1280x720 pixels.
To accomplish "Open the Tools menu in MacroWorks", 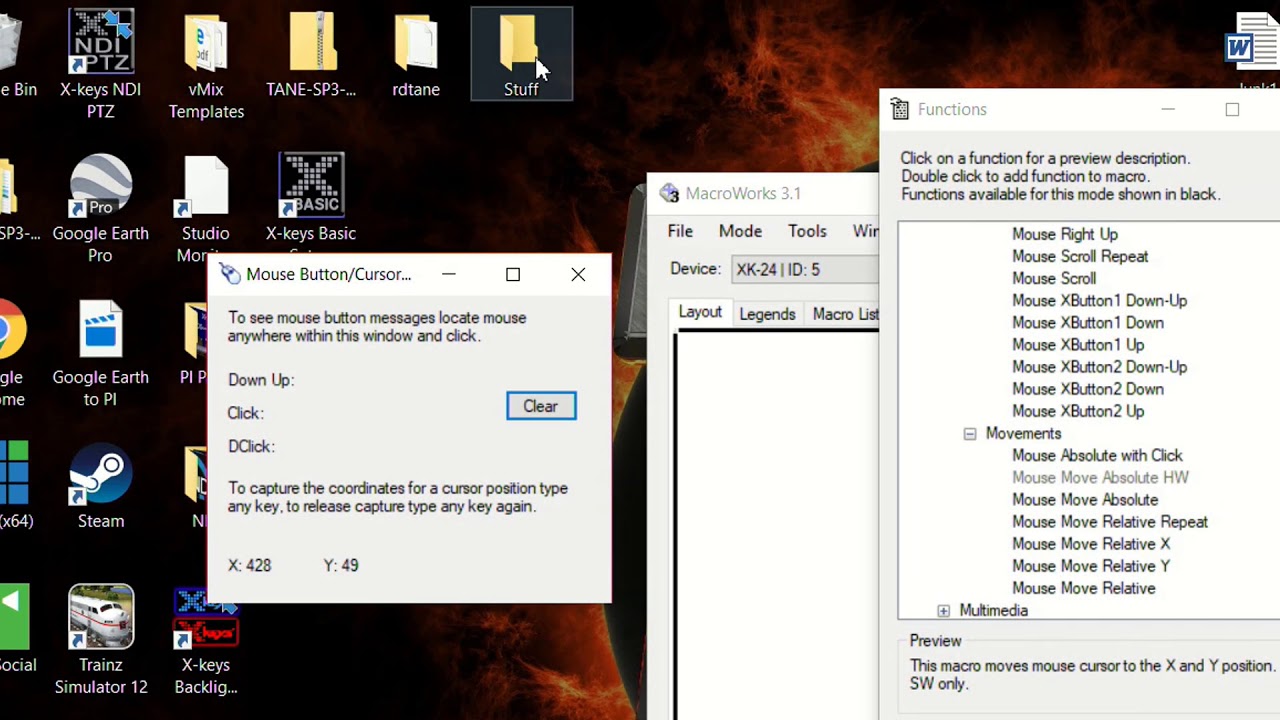I will point(807,231).
